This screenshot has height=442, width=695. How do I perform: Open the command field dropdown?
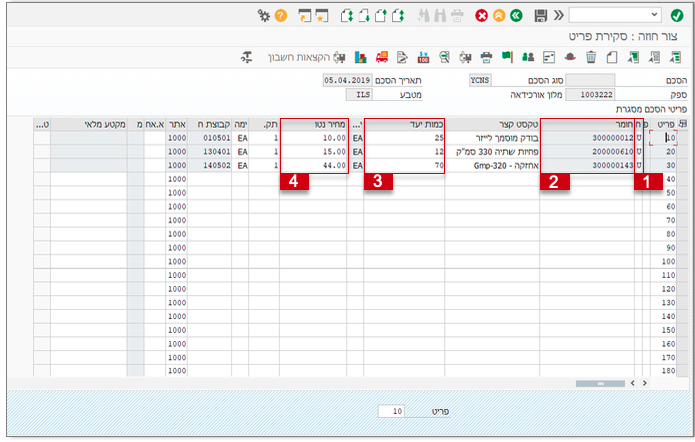[x=654, y=15]
